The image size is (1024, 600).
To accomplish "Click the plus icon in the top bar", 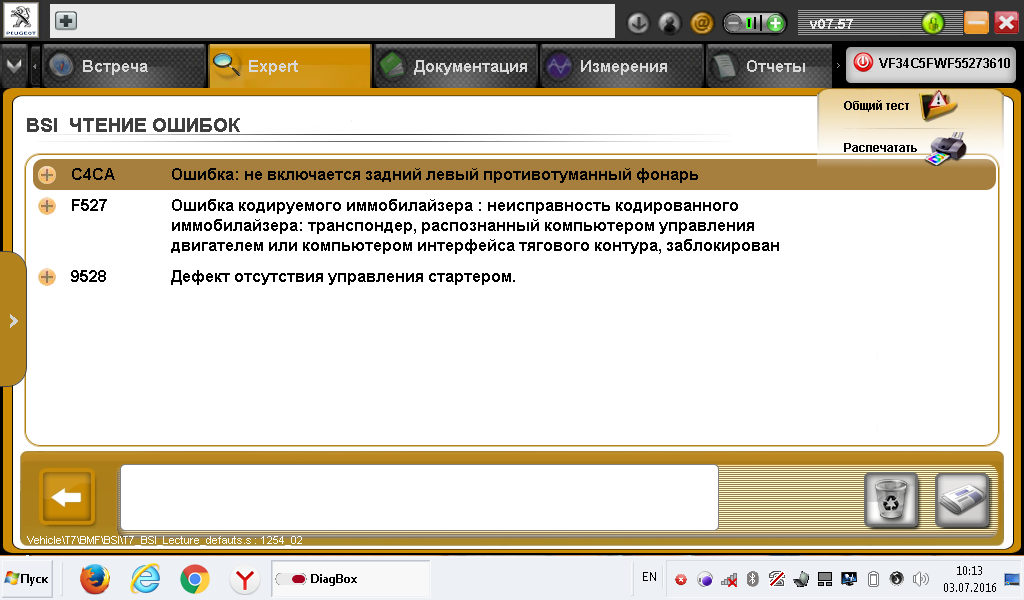I will coord(65,21).
